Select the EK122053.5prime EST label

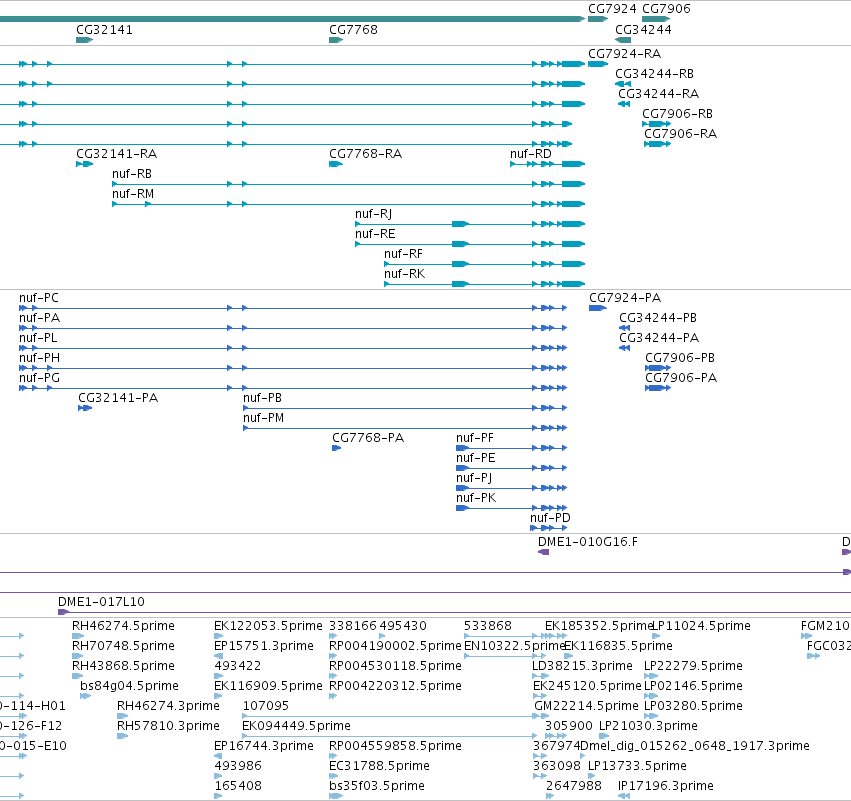(x=268, y=626)
